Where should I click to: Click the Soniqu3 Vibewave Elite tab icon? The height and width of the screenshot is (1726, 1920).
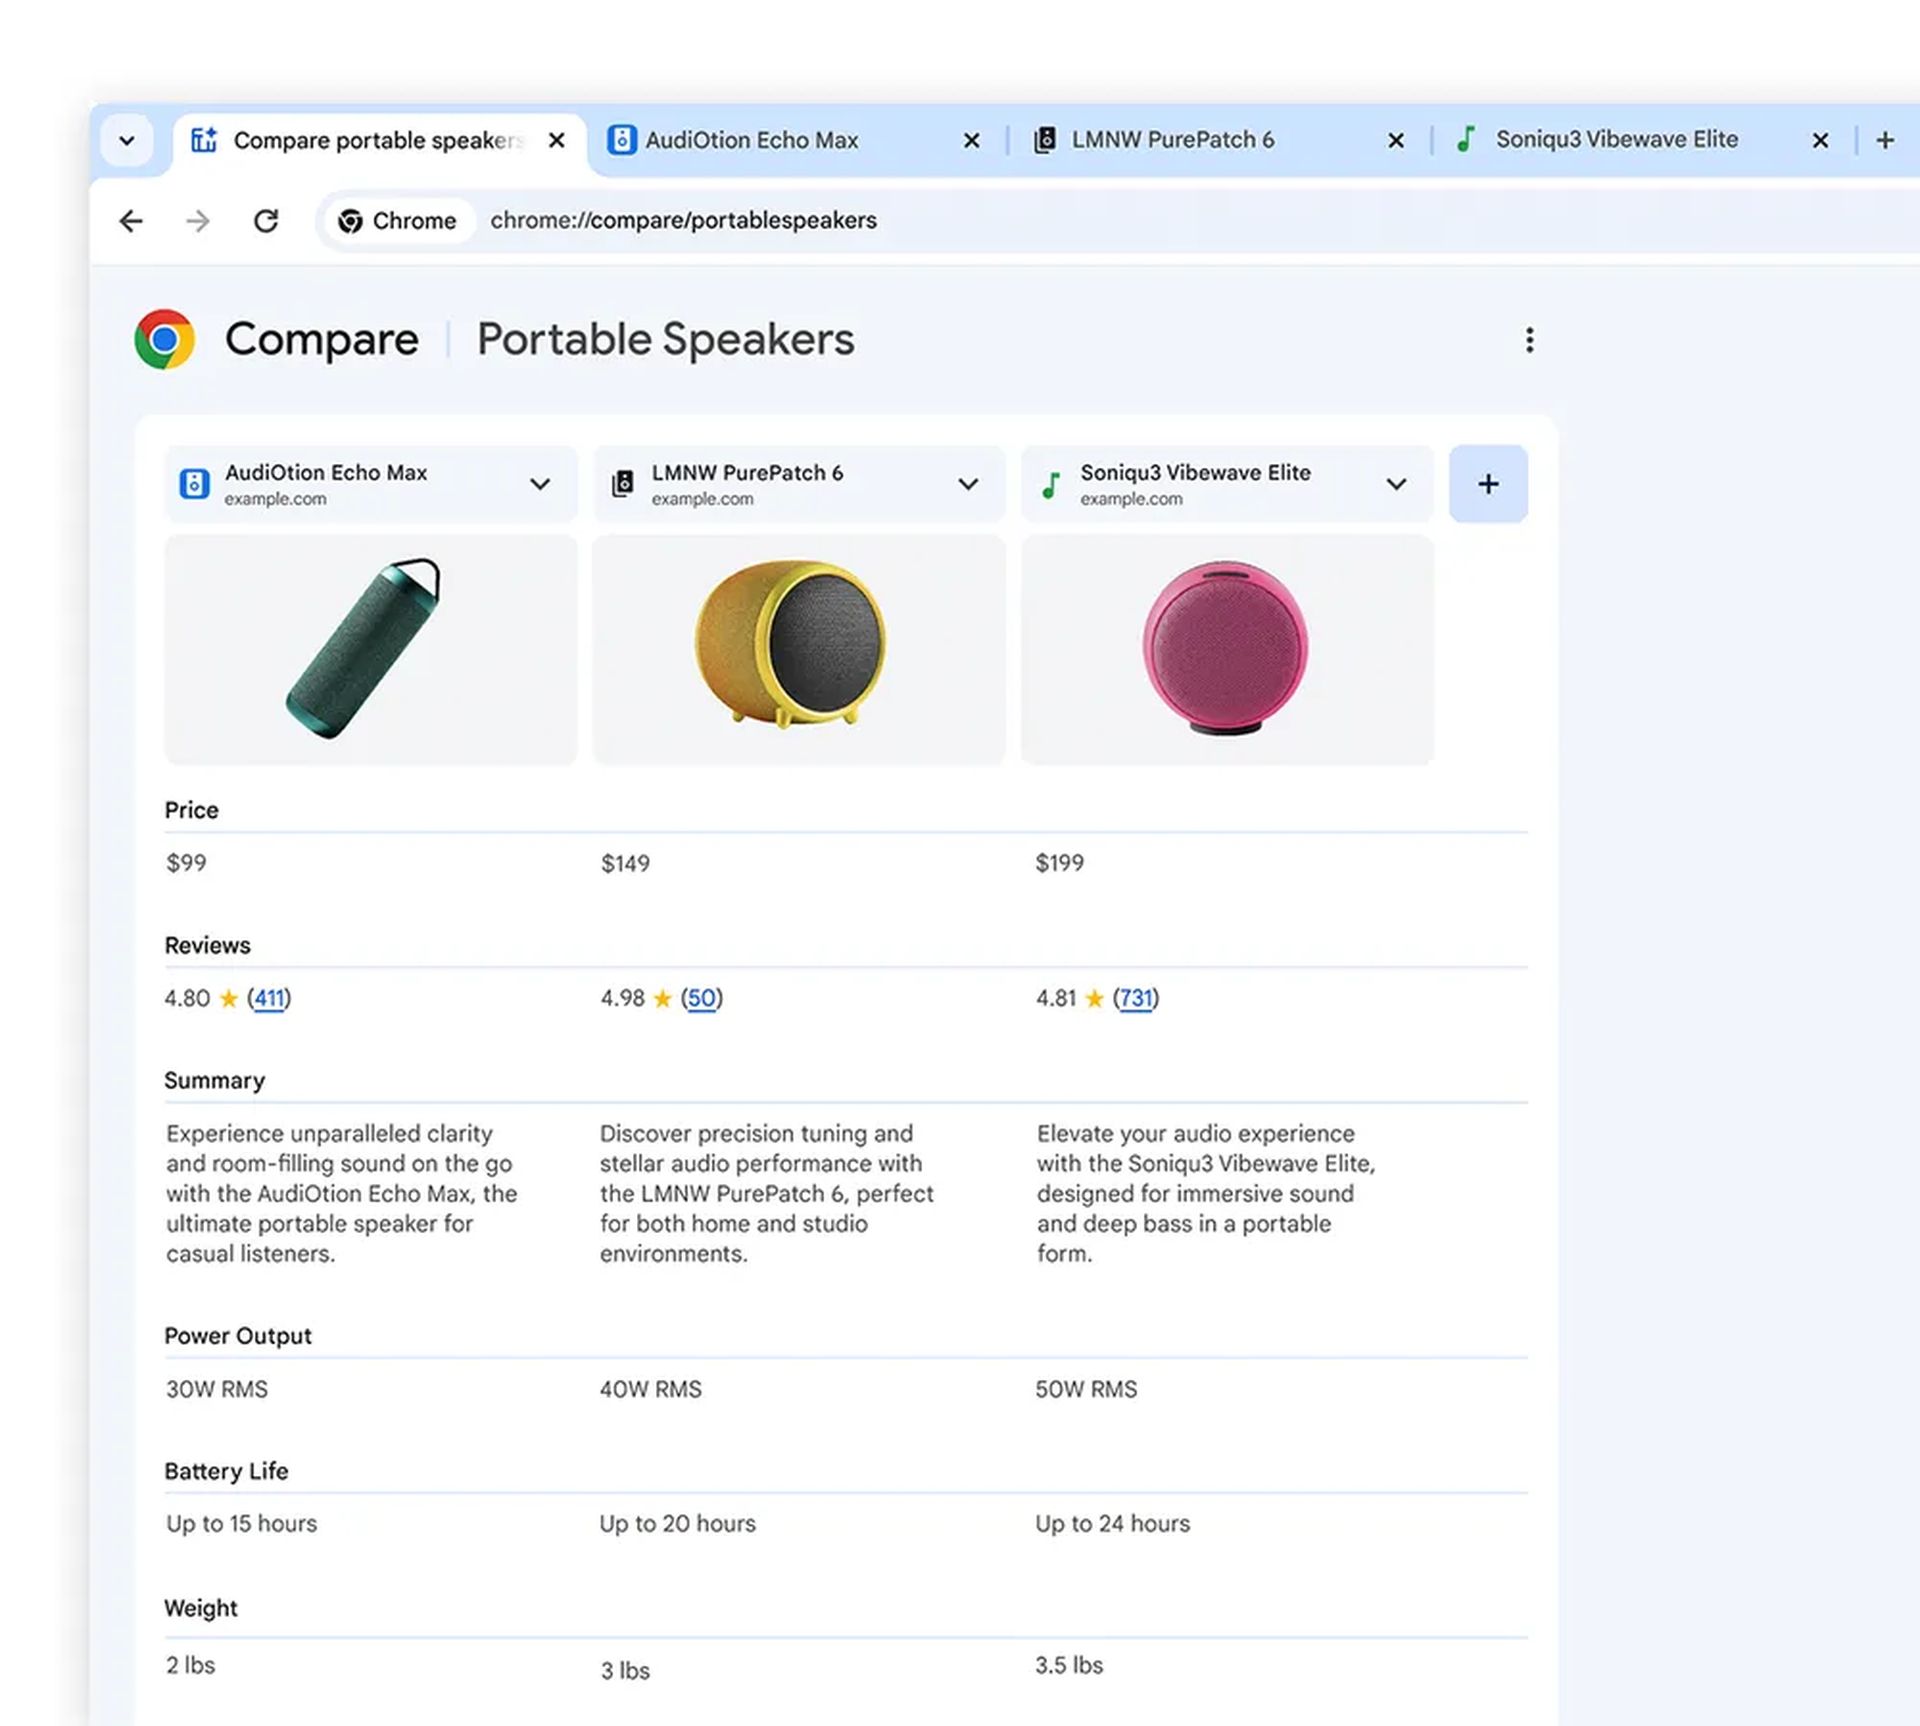(x=1464, y=140)
